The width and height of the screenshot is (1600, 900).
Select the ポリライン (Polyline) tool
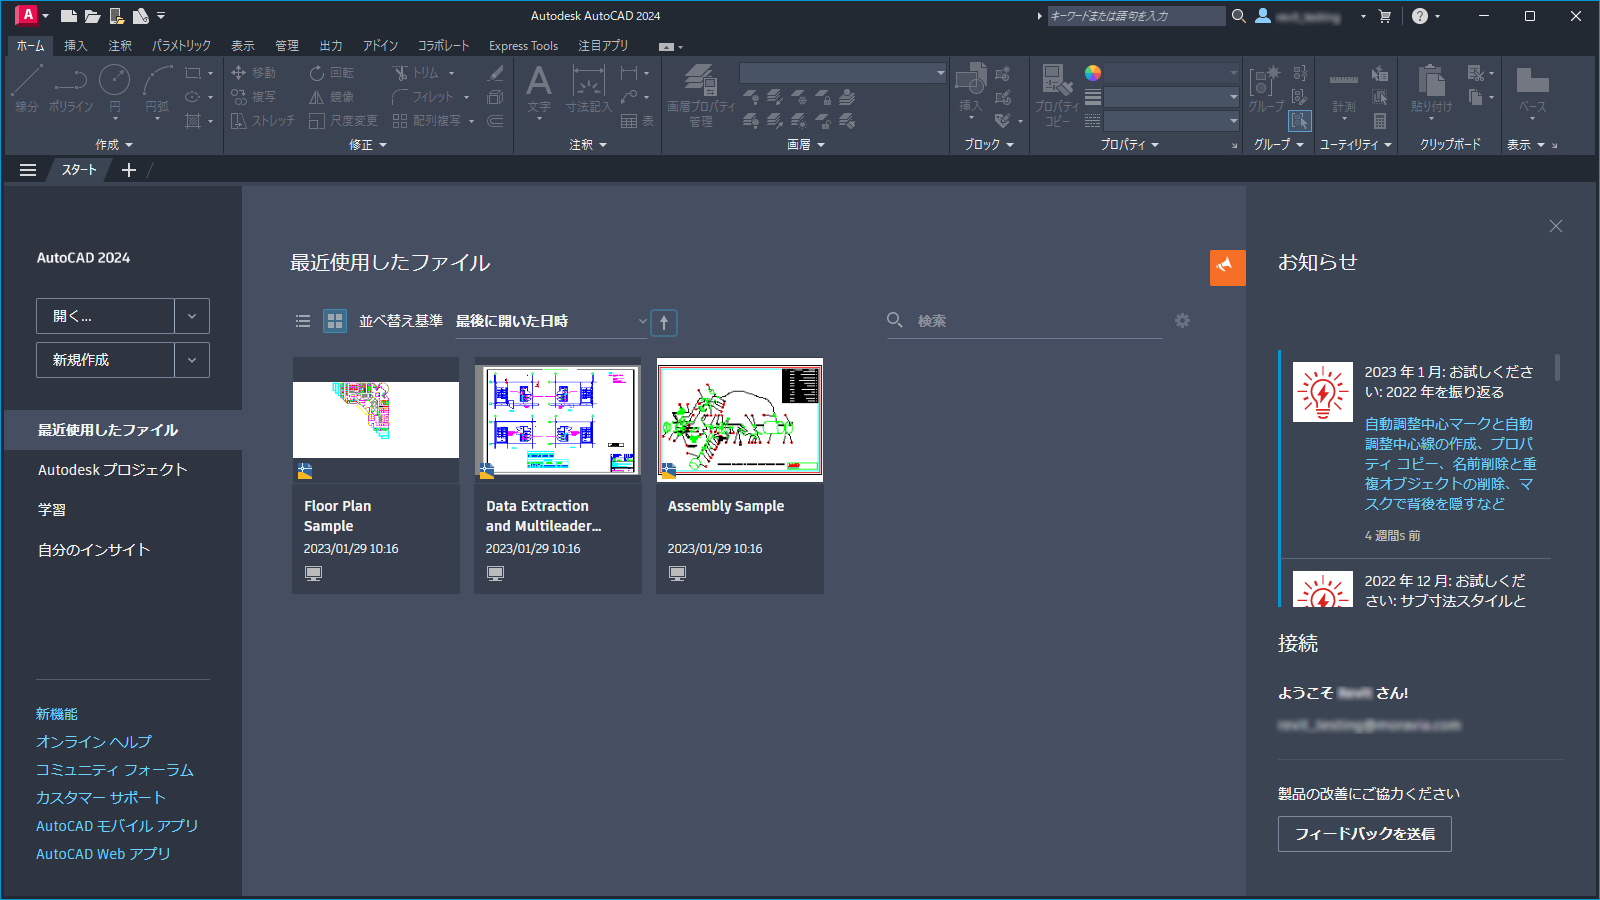[70, 90]
